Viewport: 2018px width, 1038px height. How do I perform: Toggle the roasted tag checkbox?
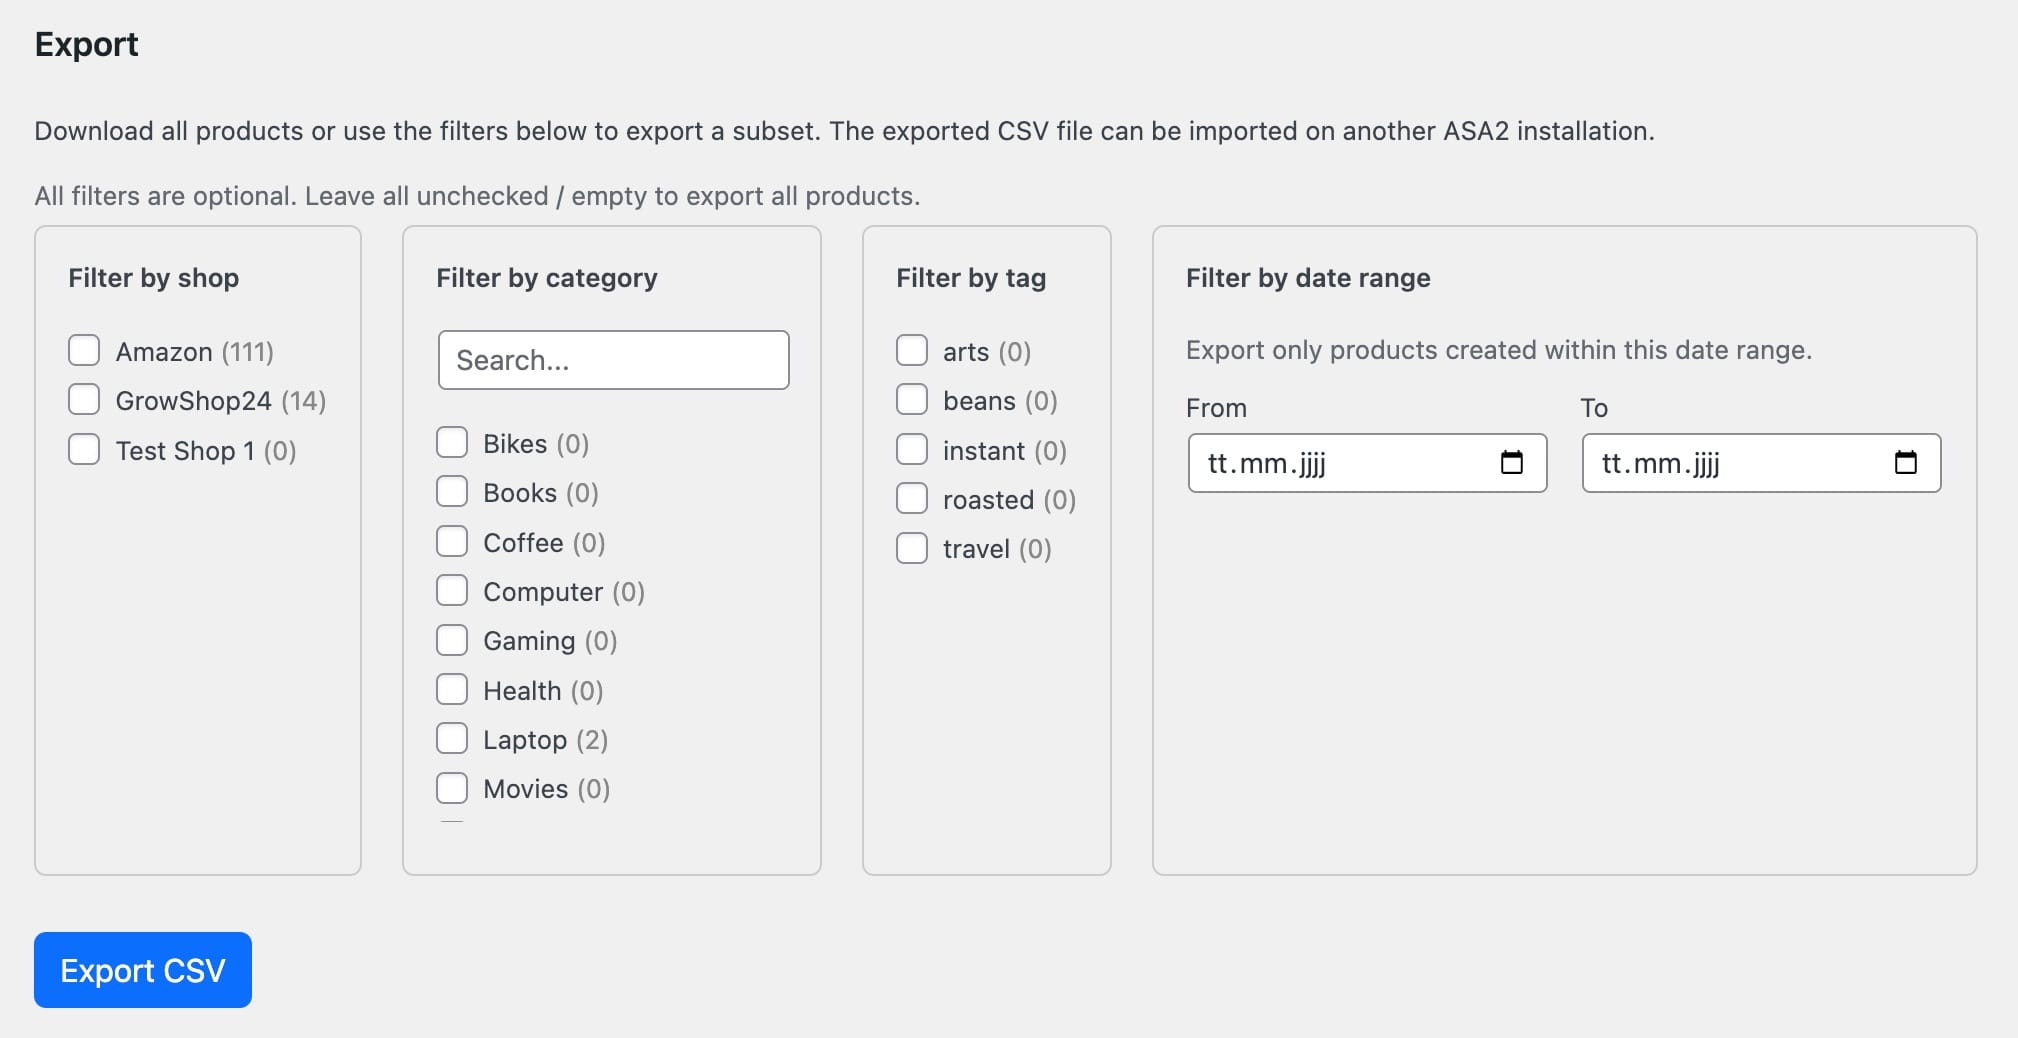[x=912, y=499]
